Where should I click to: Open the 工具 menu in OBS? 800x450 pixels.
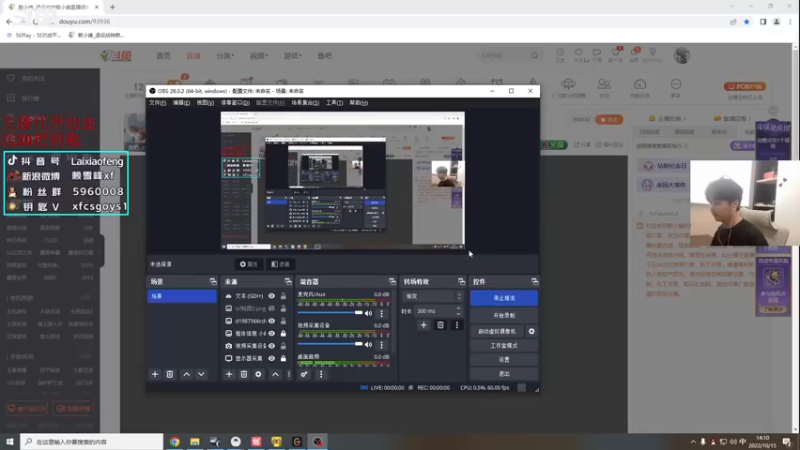(334, 103)
